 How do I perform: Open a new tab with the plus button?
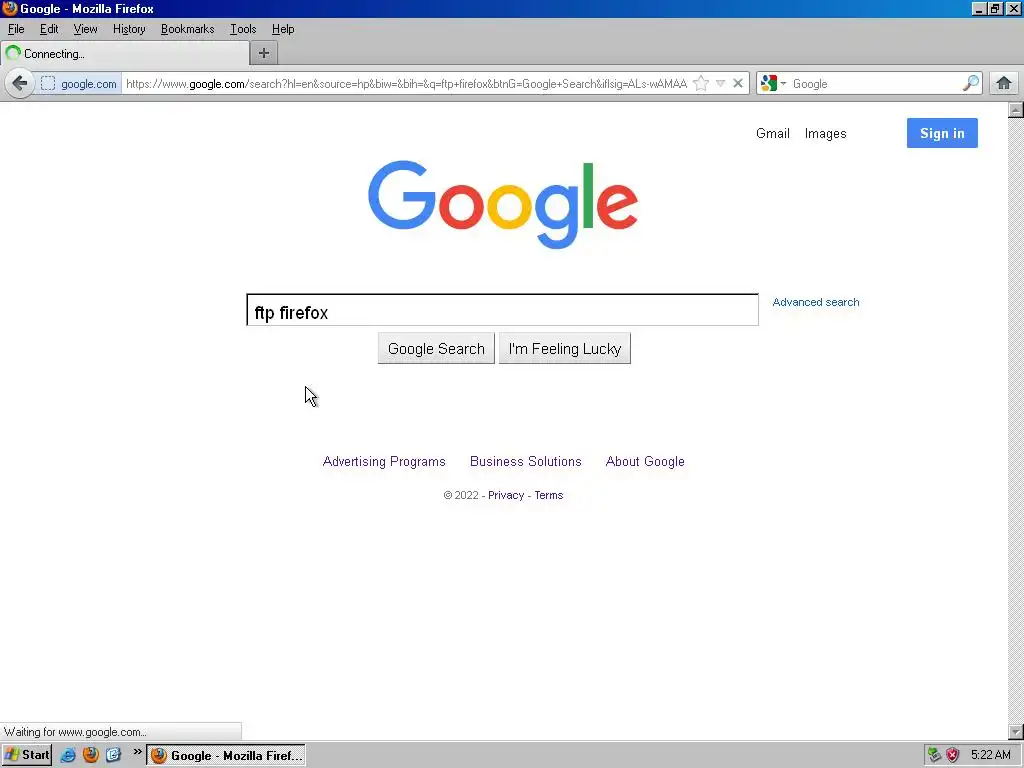[x=264, y=54]
